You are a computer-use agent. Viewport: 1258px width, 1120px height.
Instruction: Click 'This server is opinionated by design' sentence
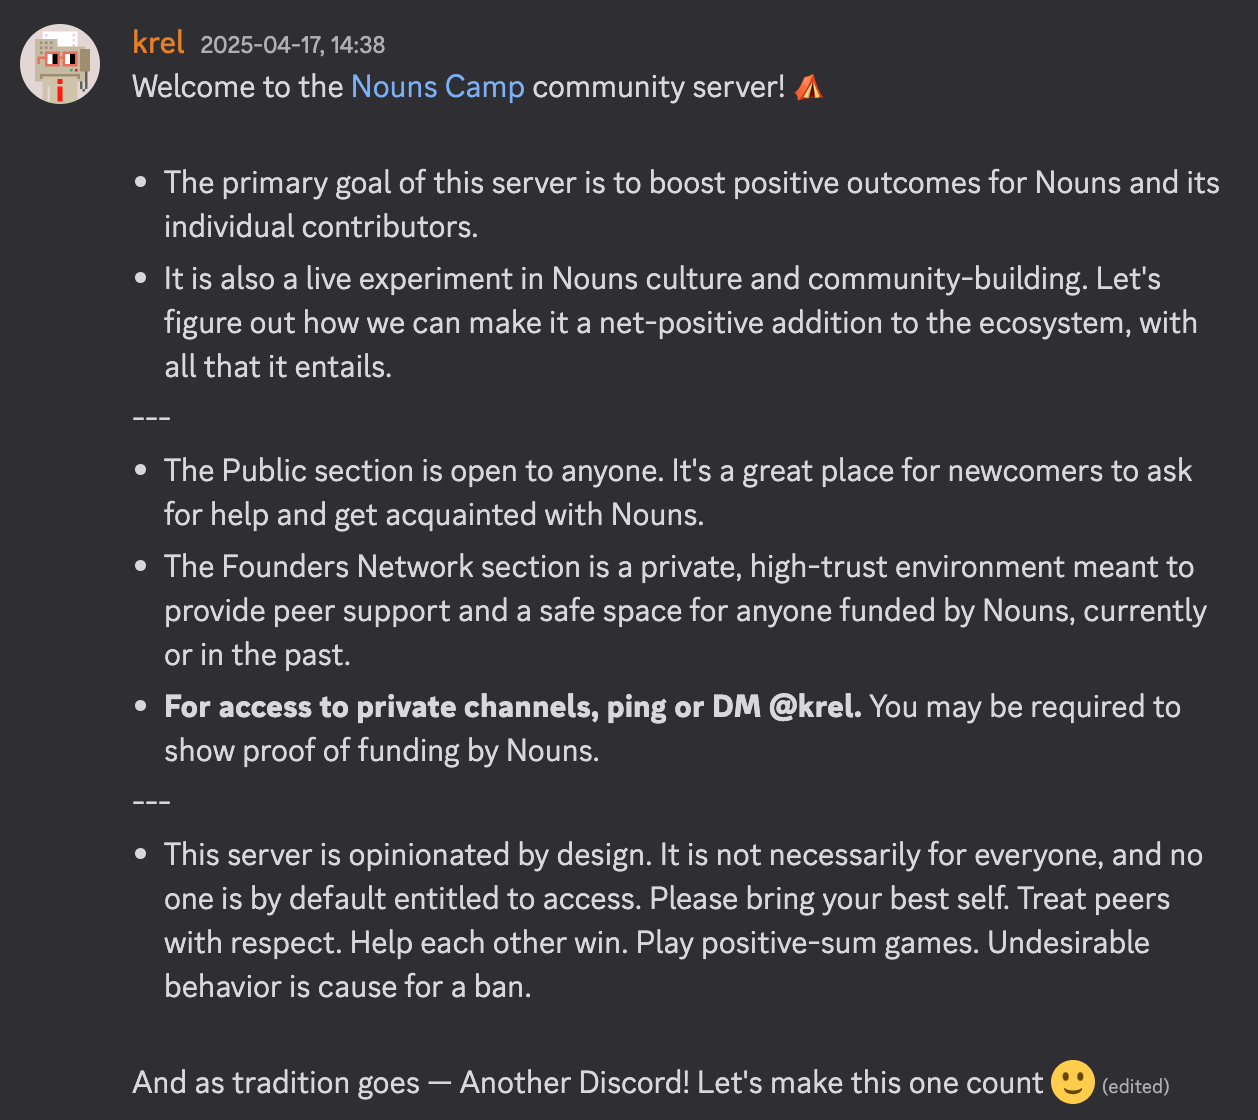pos(408,855)
